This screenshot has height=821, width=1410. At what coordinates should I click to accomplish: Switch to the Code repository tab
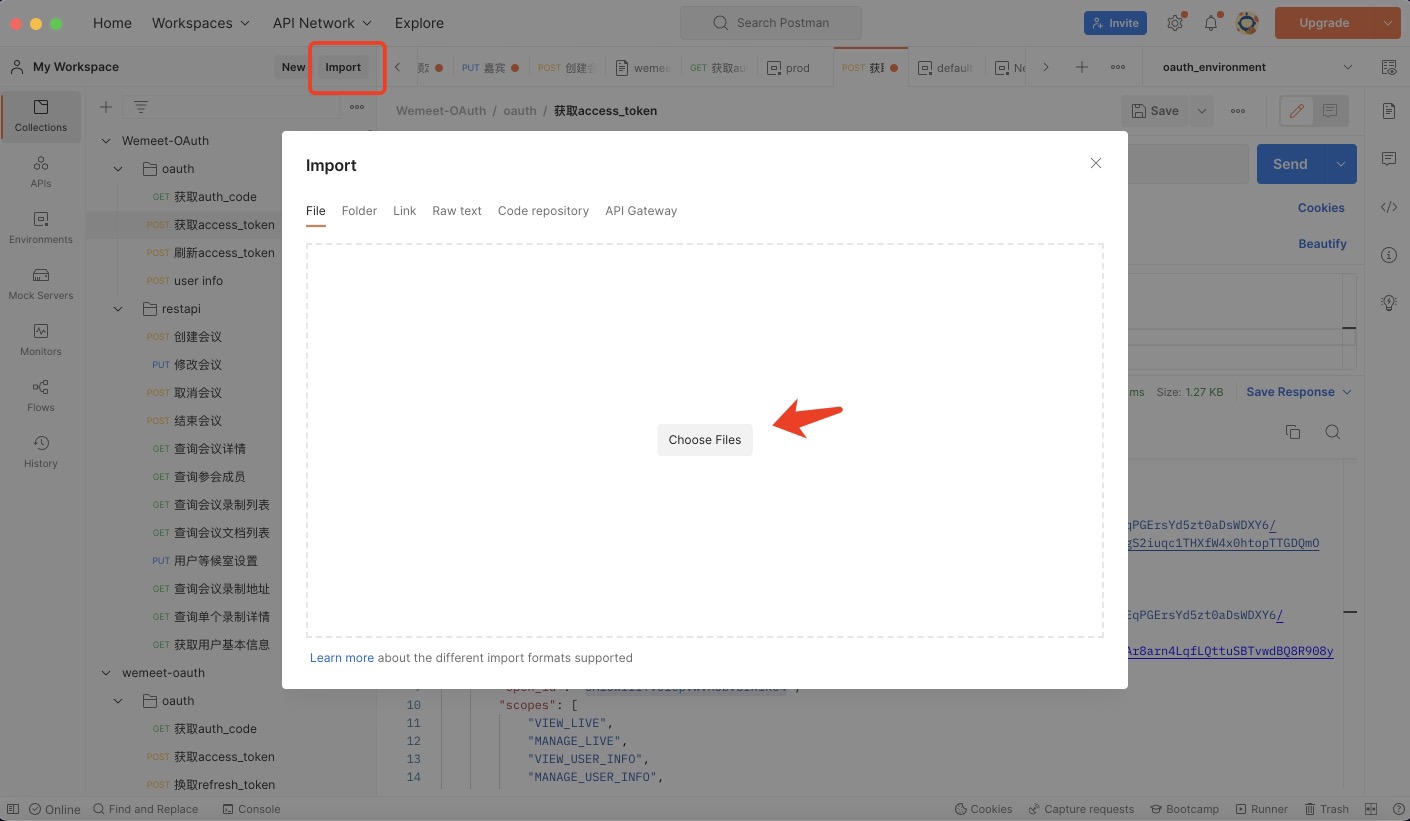543,211
